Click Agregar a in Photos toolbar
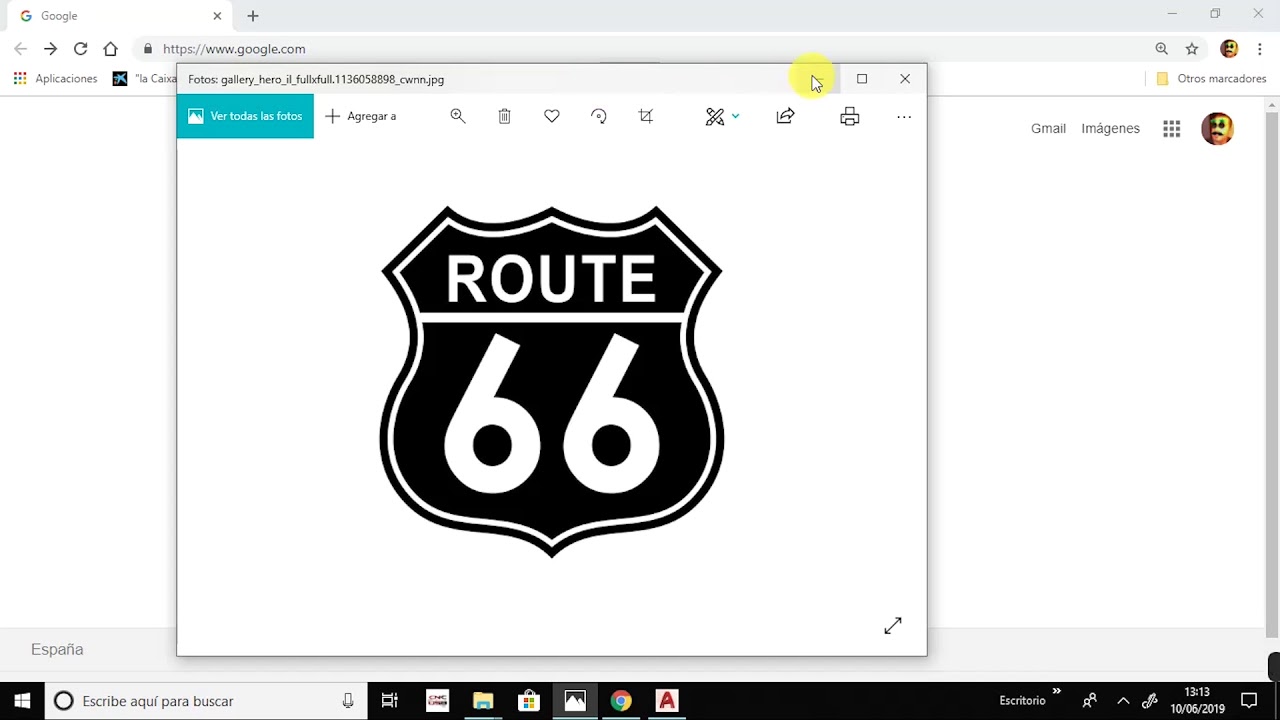The width and height of the screenshot is (1280, 720). coord(361,116)
